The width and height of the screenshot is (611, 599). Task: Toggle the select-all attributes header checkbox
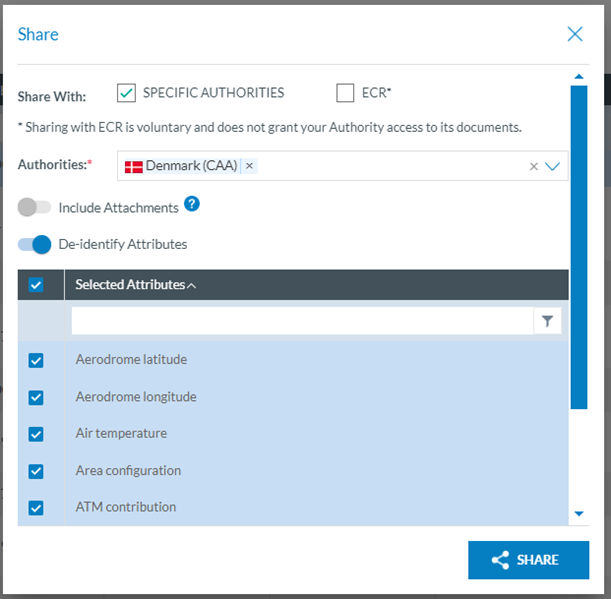[36, 285]
